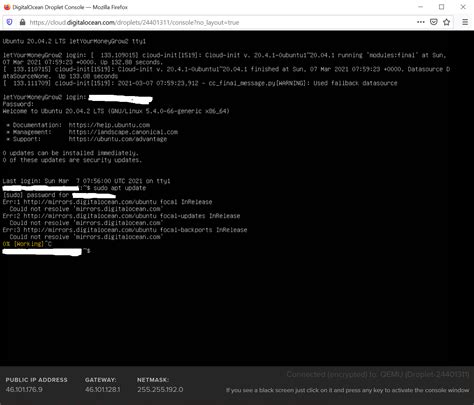Click 'https://help.ubuntu.com' documentation line

tap(109, 125)
